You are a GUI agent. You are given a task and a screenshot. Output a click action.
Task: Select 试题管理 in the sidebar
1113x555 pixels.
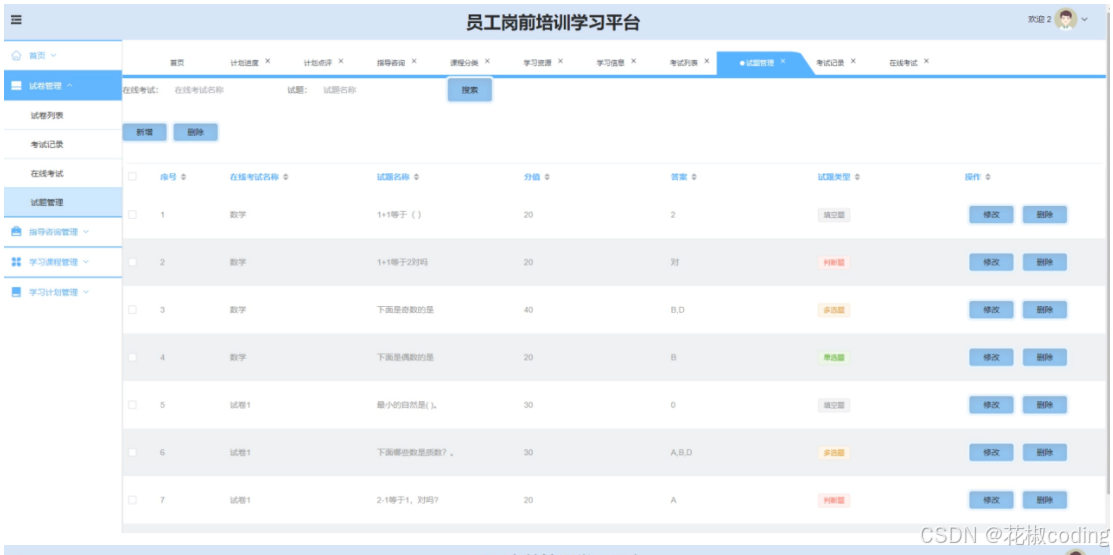tap(62, 202)
